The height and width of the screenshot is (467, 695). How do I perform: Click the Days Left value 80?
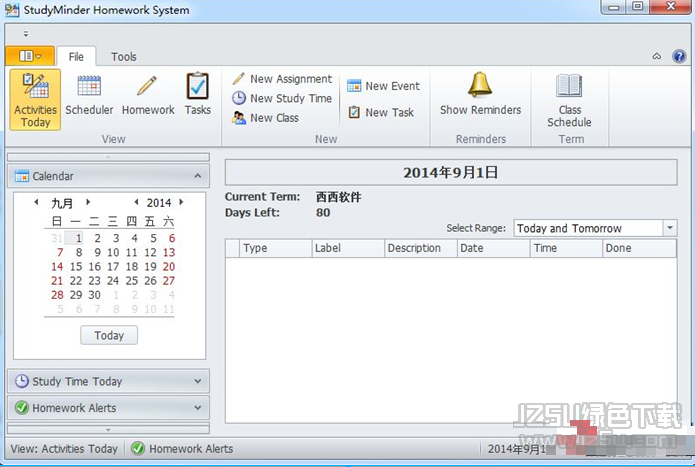pos(323,213)
